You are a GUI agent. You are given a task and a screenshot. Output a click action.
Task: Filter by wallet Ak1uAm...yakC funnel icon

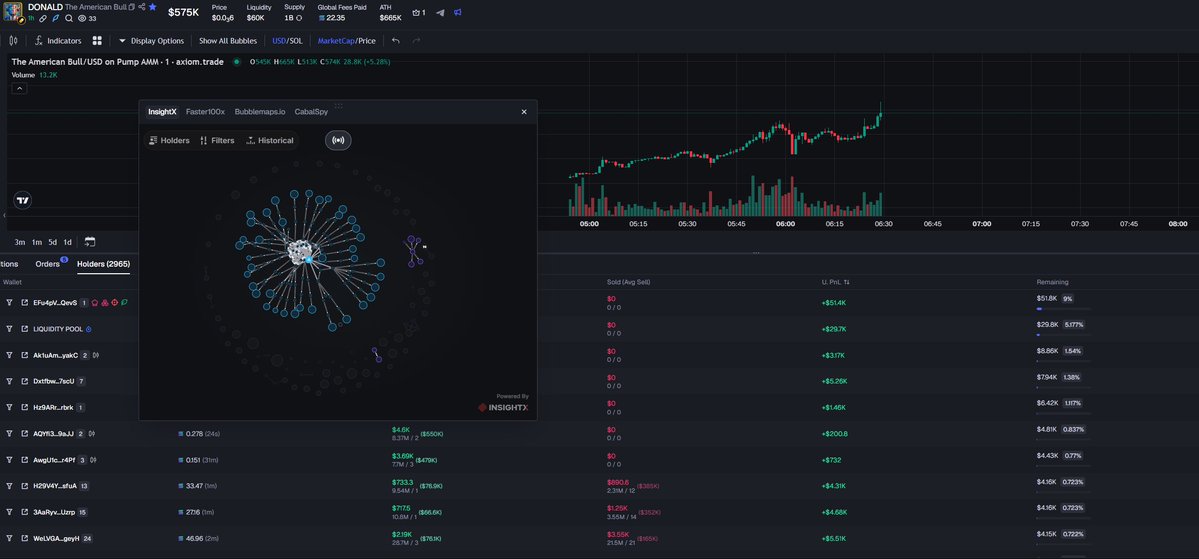click(x=10, y=355)
